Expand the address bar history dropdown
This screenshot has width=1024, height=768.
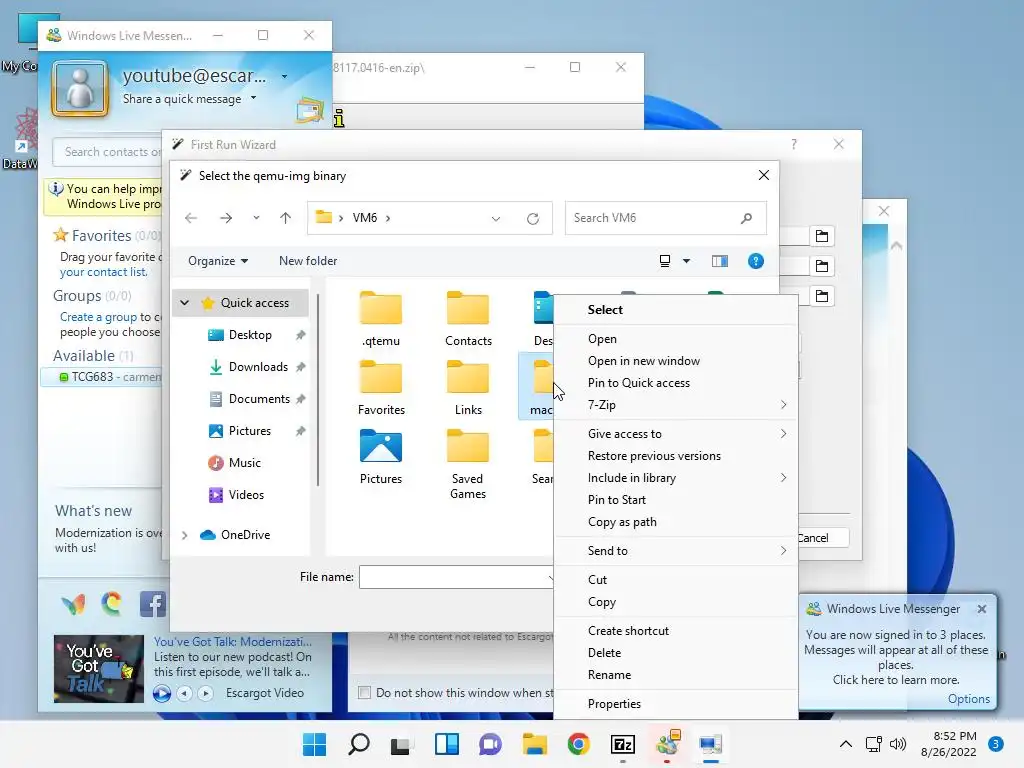(x=496, y=219)
